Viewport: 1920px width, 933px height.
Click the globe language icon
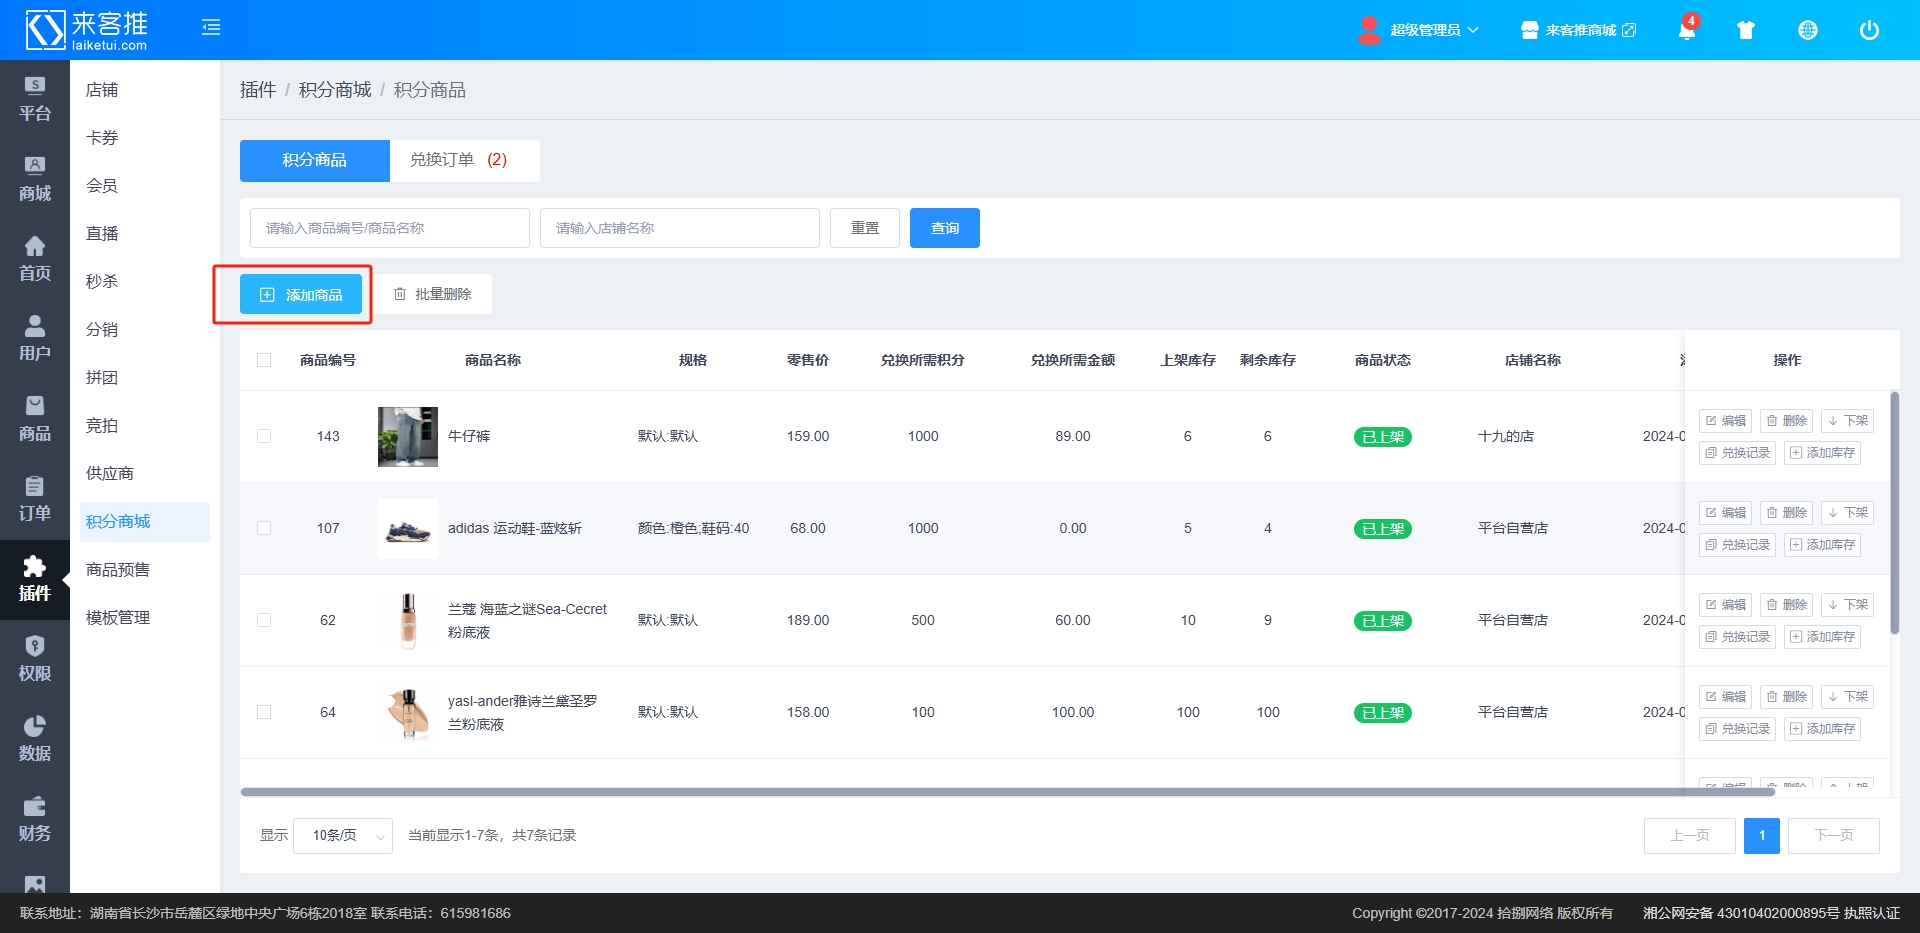(1807, 30)
